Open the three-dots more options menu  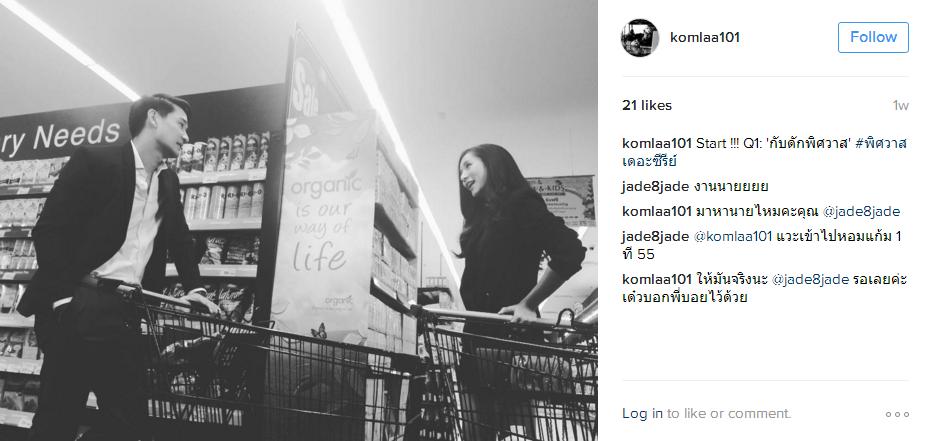(x=897, y=414)
